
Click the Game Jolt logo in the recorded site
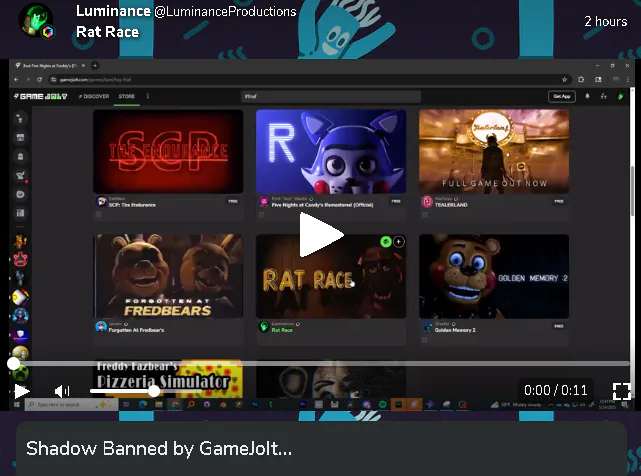(40, 97)
